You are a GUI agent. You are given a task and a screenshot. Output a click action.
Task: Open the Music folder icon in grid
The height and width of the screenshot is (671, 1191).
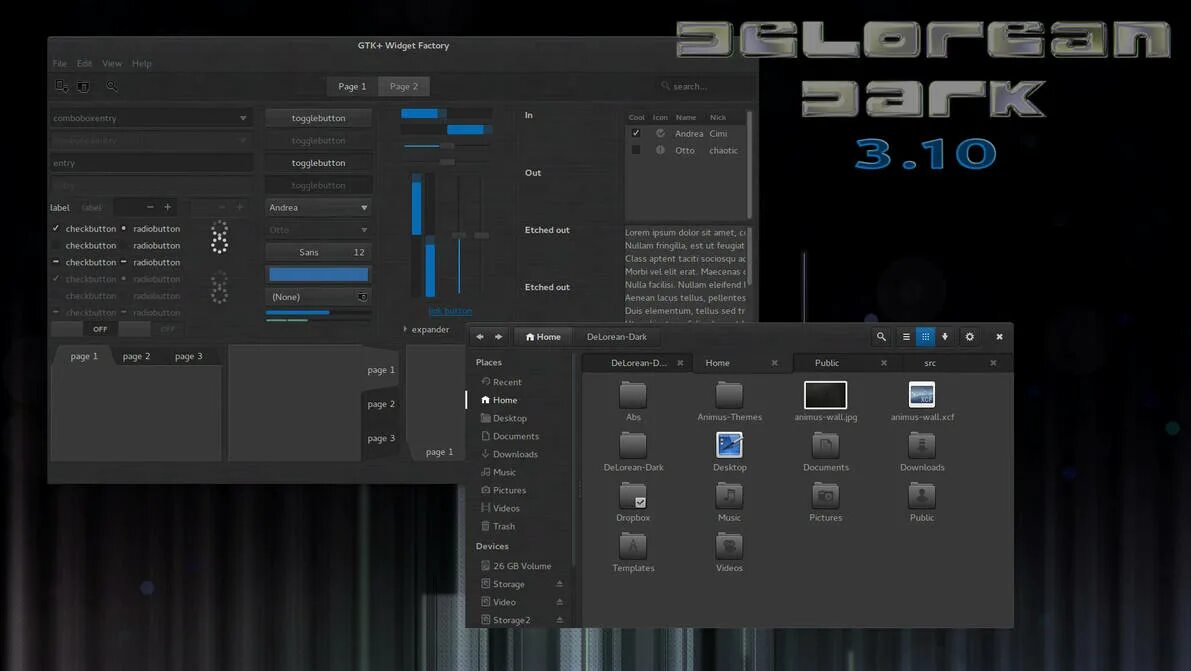tap(729, 495)
